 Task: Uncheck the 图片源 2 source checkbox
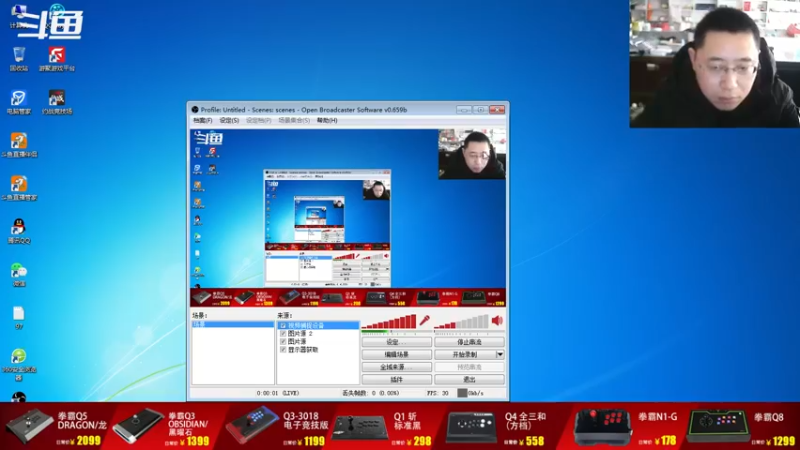(283, 333)
